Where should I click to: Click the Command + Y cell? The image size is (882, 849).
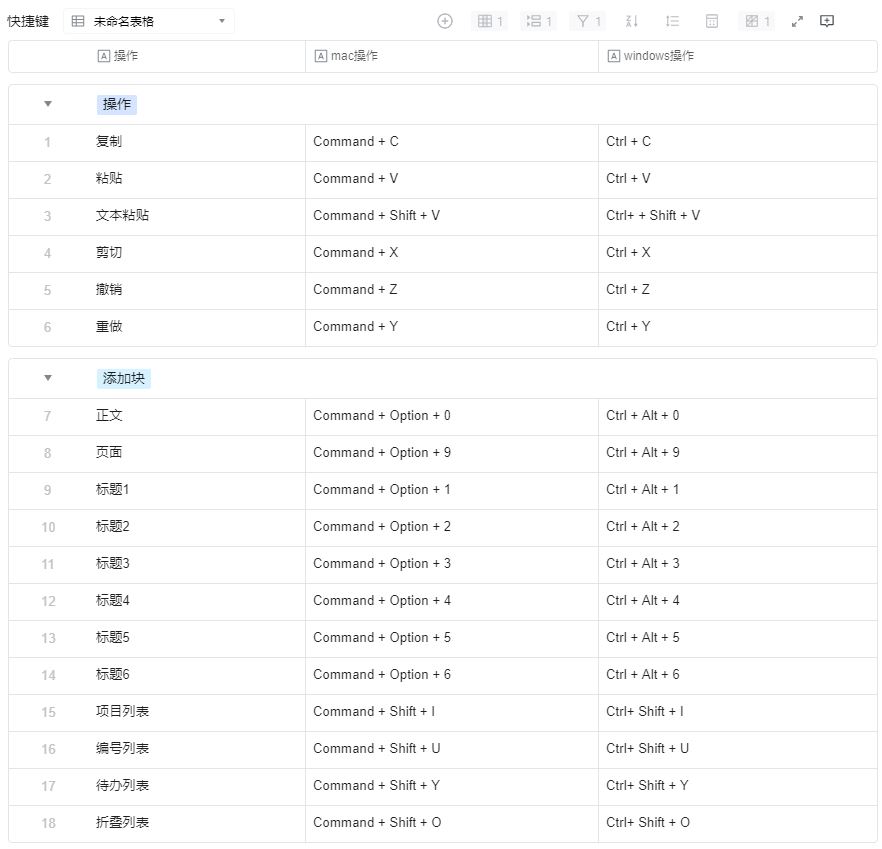[452, 327]
